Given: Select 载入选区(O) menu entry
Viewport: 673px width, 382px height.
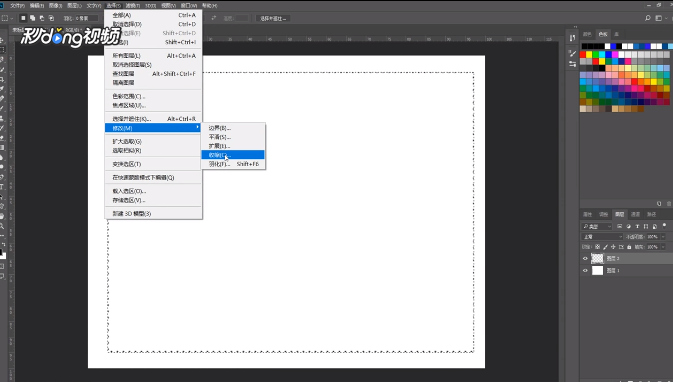Looking at the screenshot, I should (153, 191).
